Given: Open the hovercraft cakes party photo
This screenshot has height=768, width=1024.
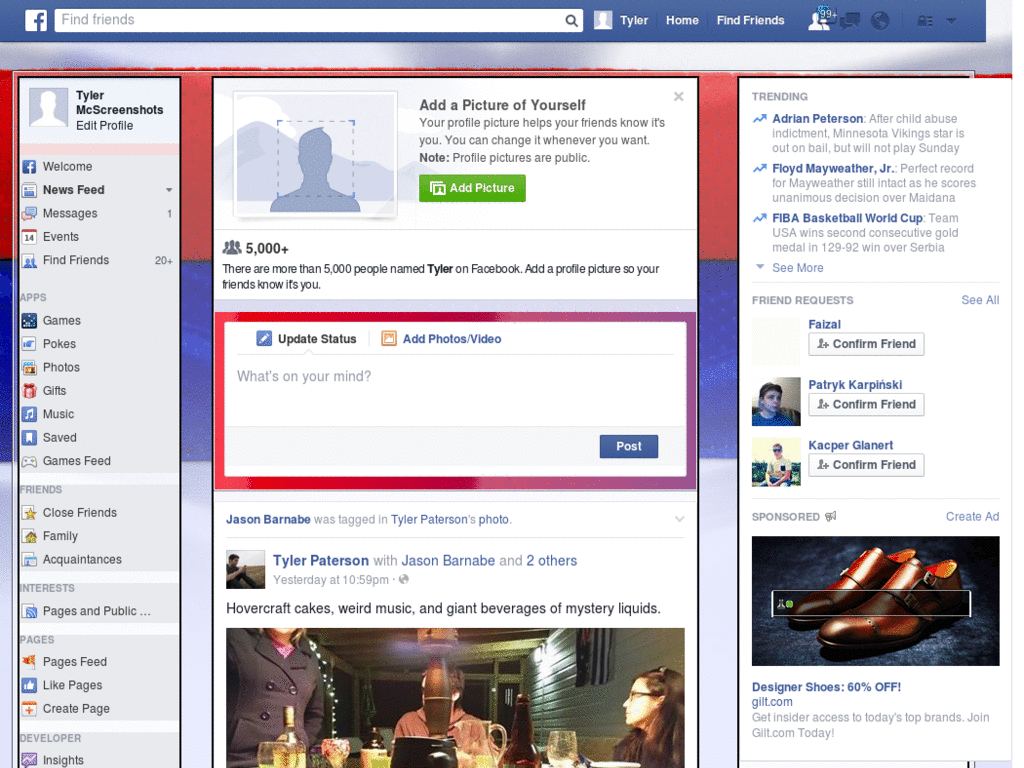Looking at the screenshot, I should (455, 698).
